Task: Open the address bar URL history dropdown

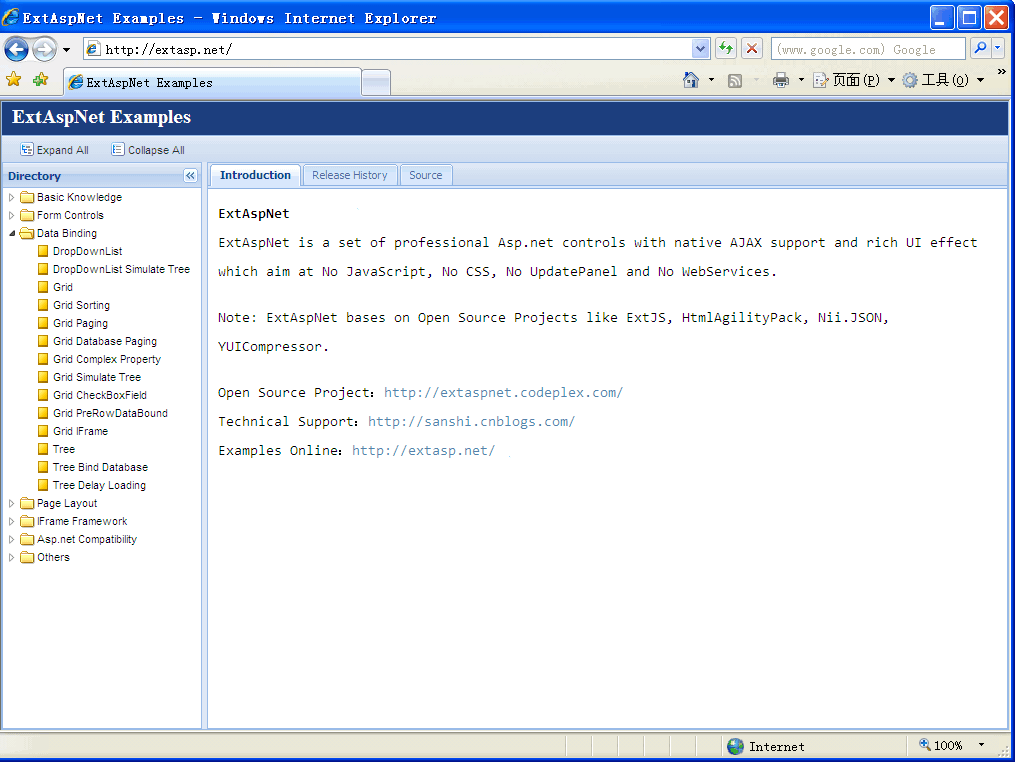Action: click(x=700, y=49)
